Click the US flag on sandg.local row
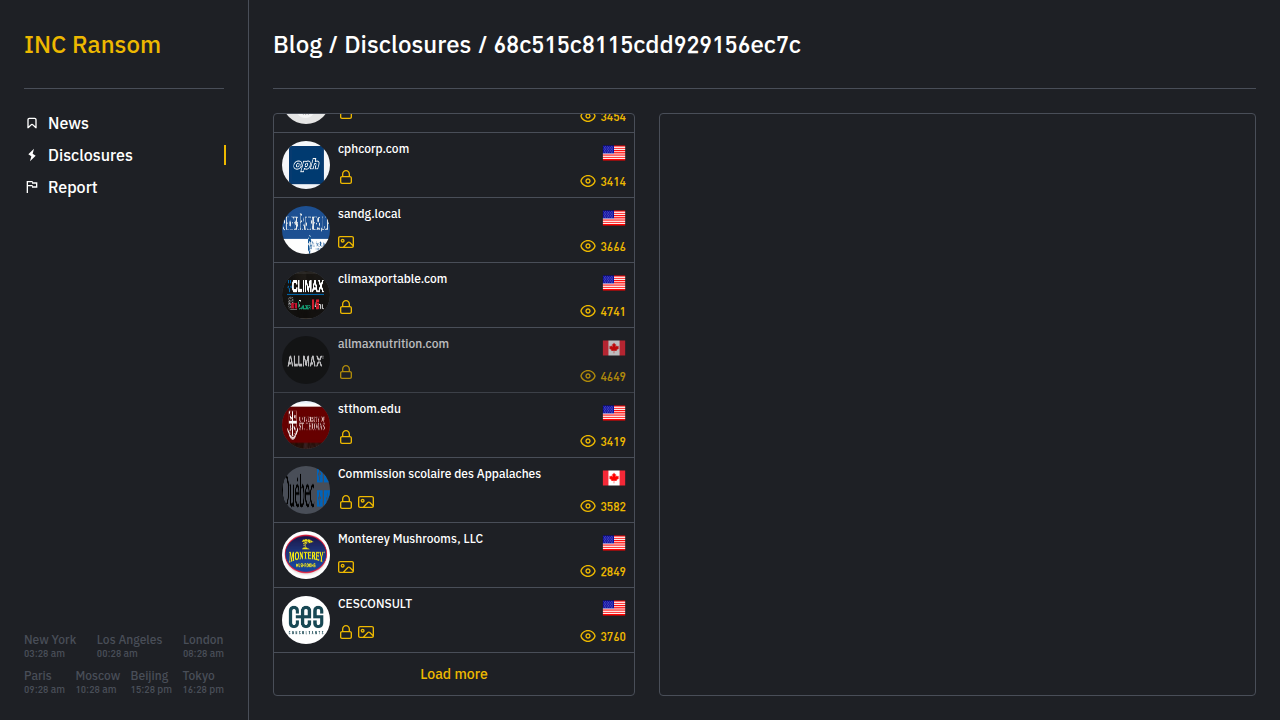Image resolution: width=1280 pixels, height=720 pixels. pyautogui.click(x=614, y=218)
